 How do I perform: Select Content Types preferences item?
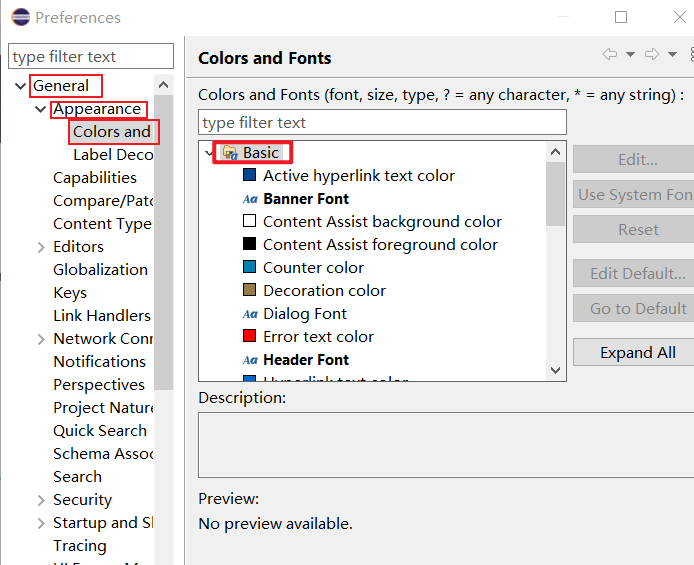pyautogui.click(x=103, y=223)
